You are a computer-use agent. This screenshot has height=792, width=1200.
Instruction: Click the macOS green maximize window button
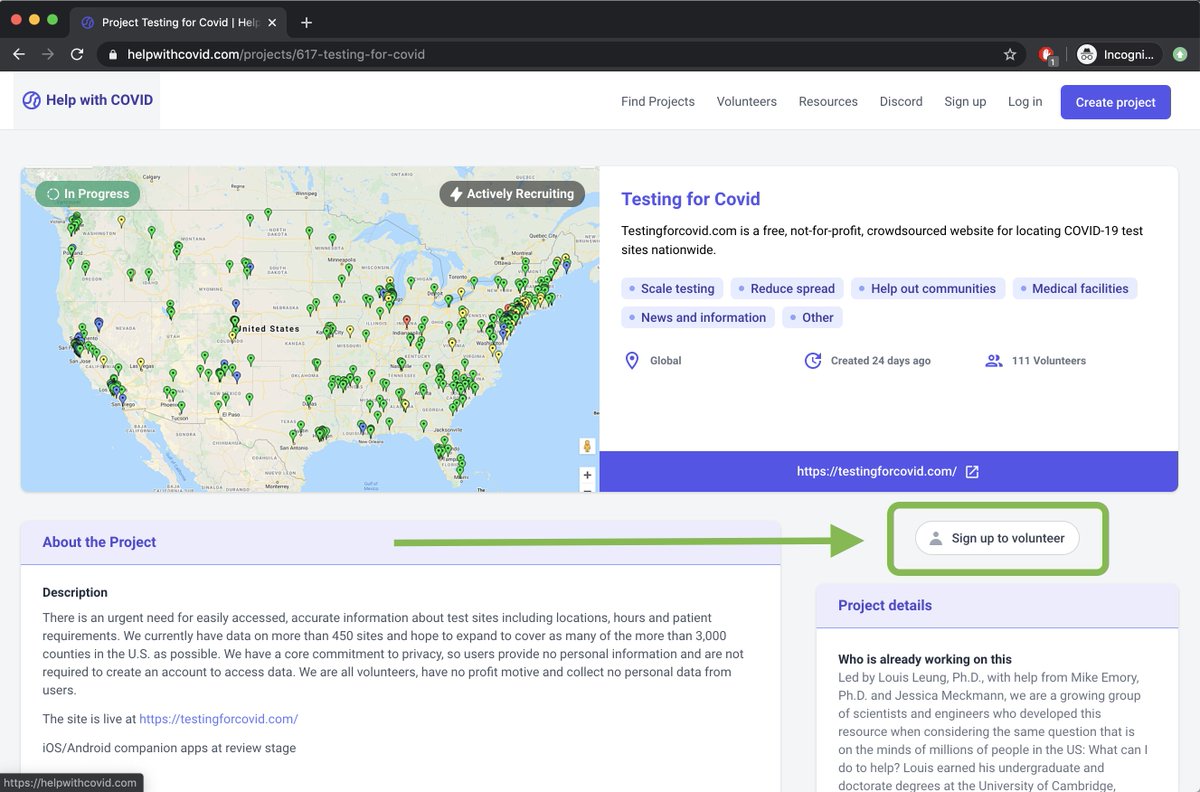point(53,20)
